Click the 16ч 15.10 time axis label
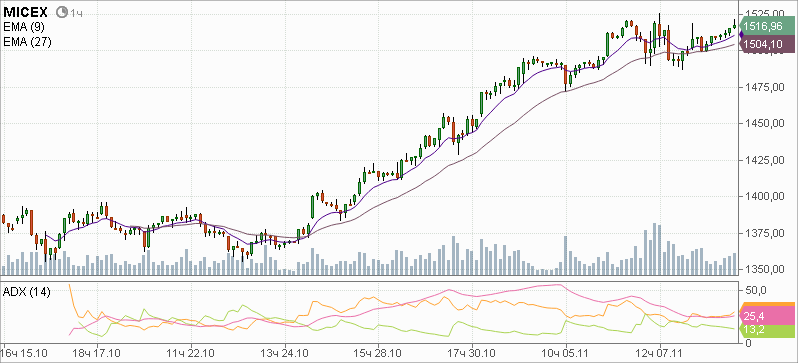798x363 pixels. tap(24, 353)
